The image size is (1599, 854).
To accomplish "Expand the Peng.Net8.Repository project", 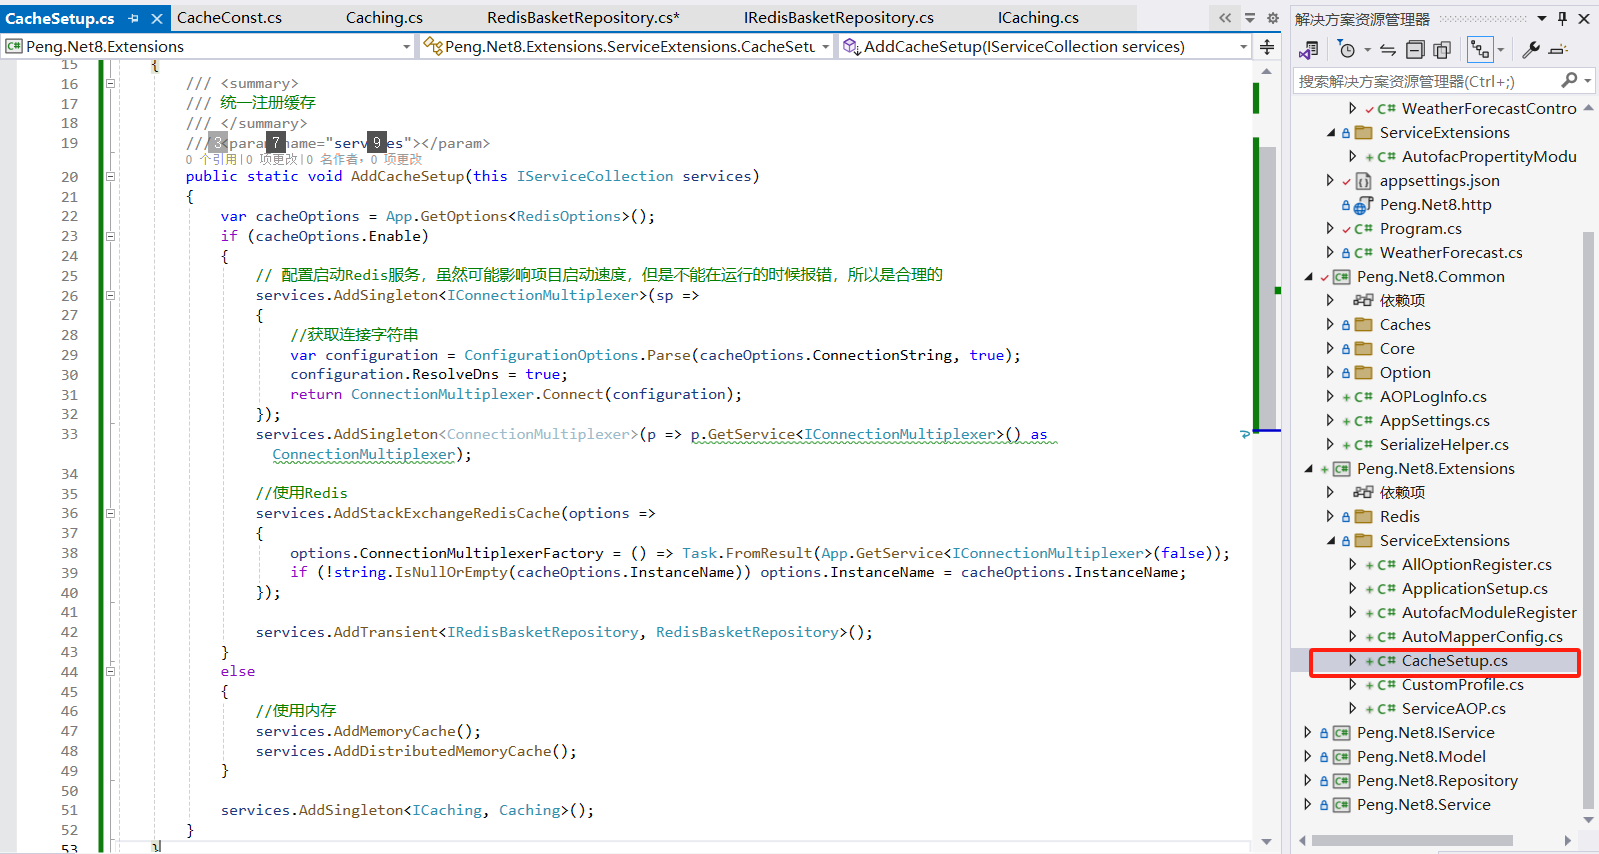I will [1307, 781].
